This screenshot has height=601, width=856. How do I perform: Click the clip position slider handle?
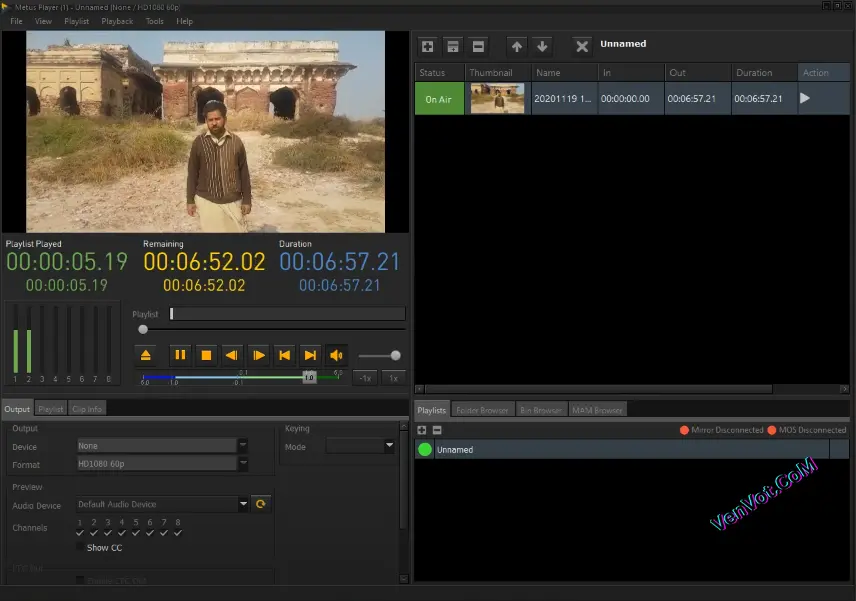pos(143,329)
